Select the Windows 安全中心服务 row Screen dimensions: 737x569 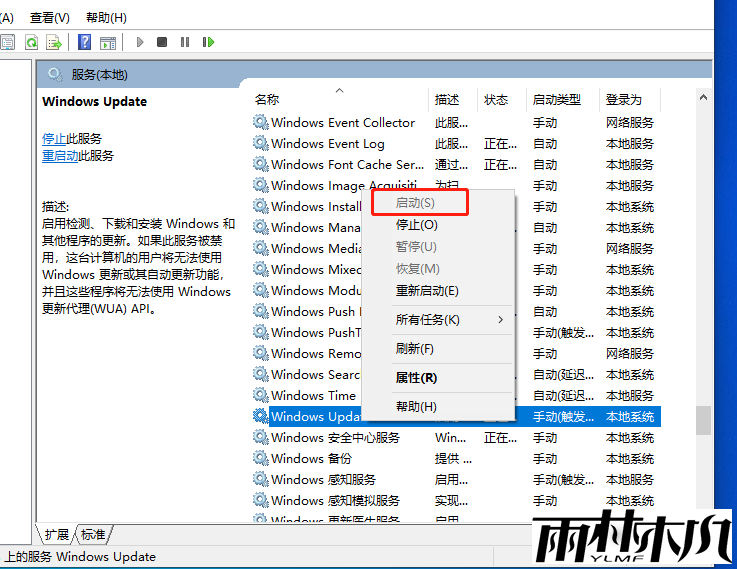point(456,437)
